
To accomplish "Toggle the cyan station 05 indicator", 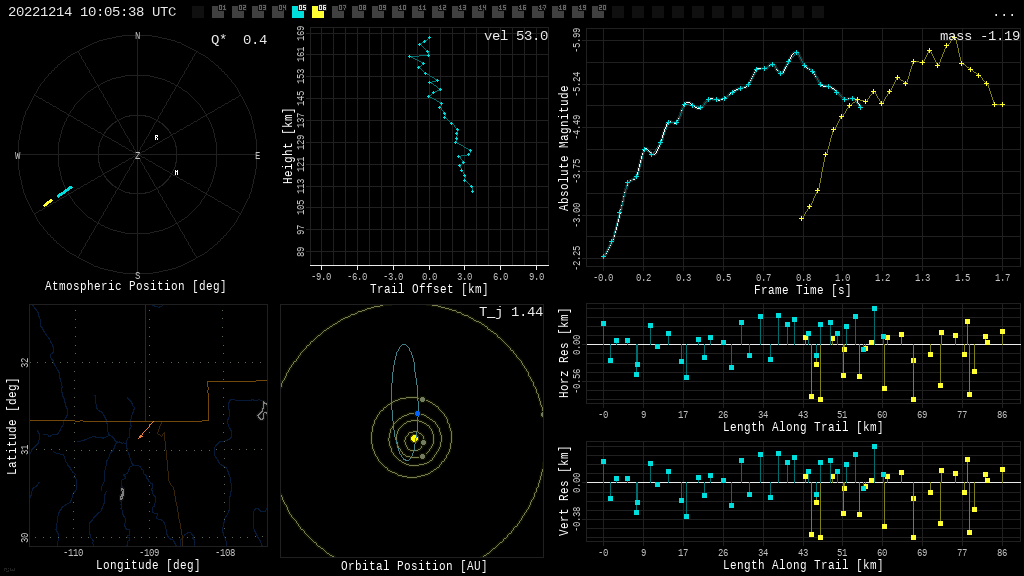I will point(298,12).
